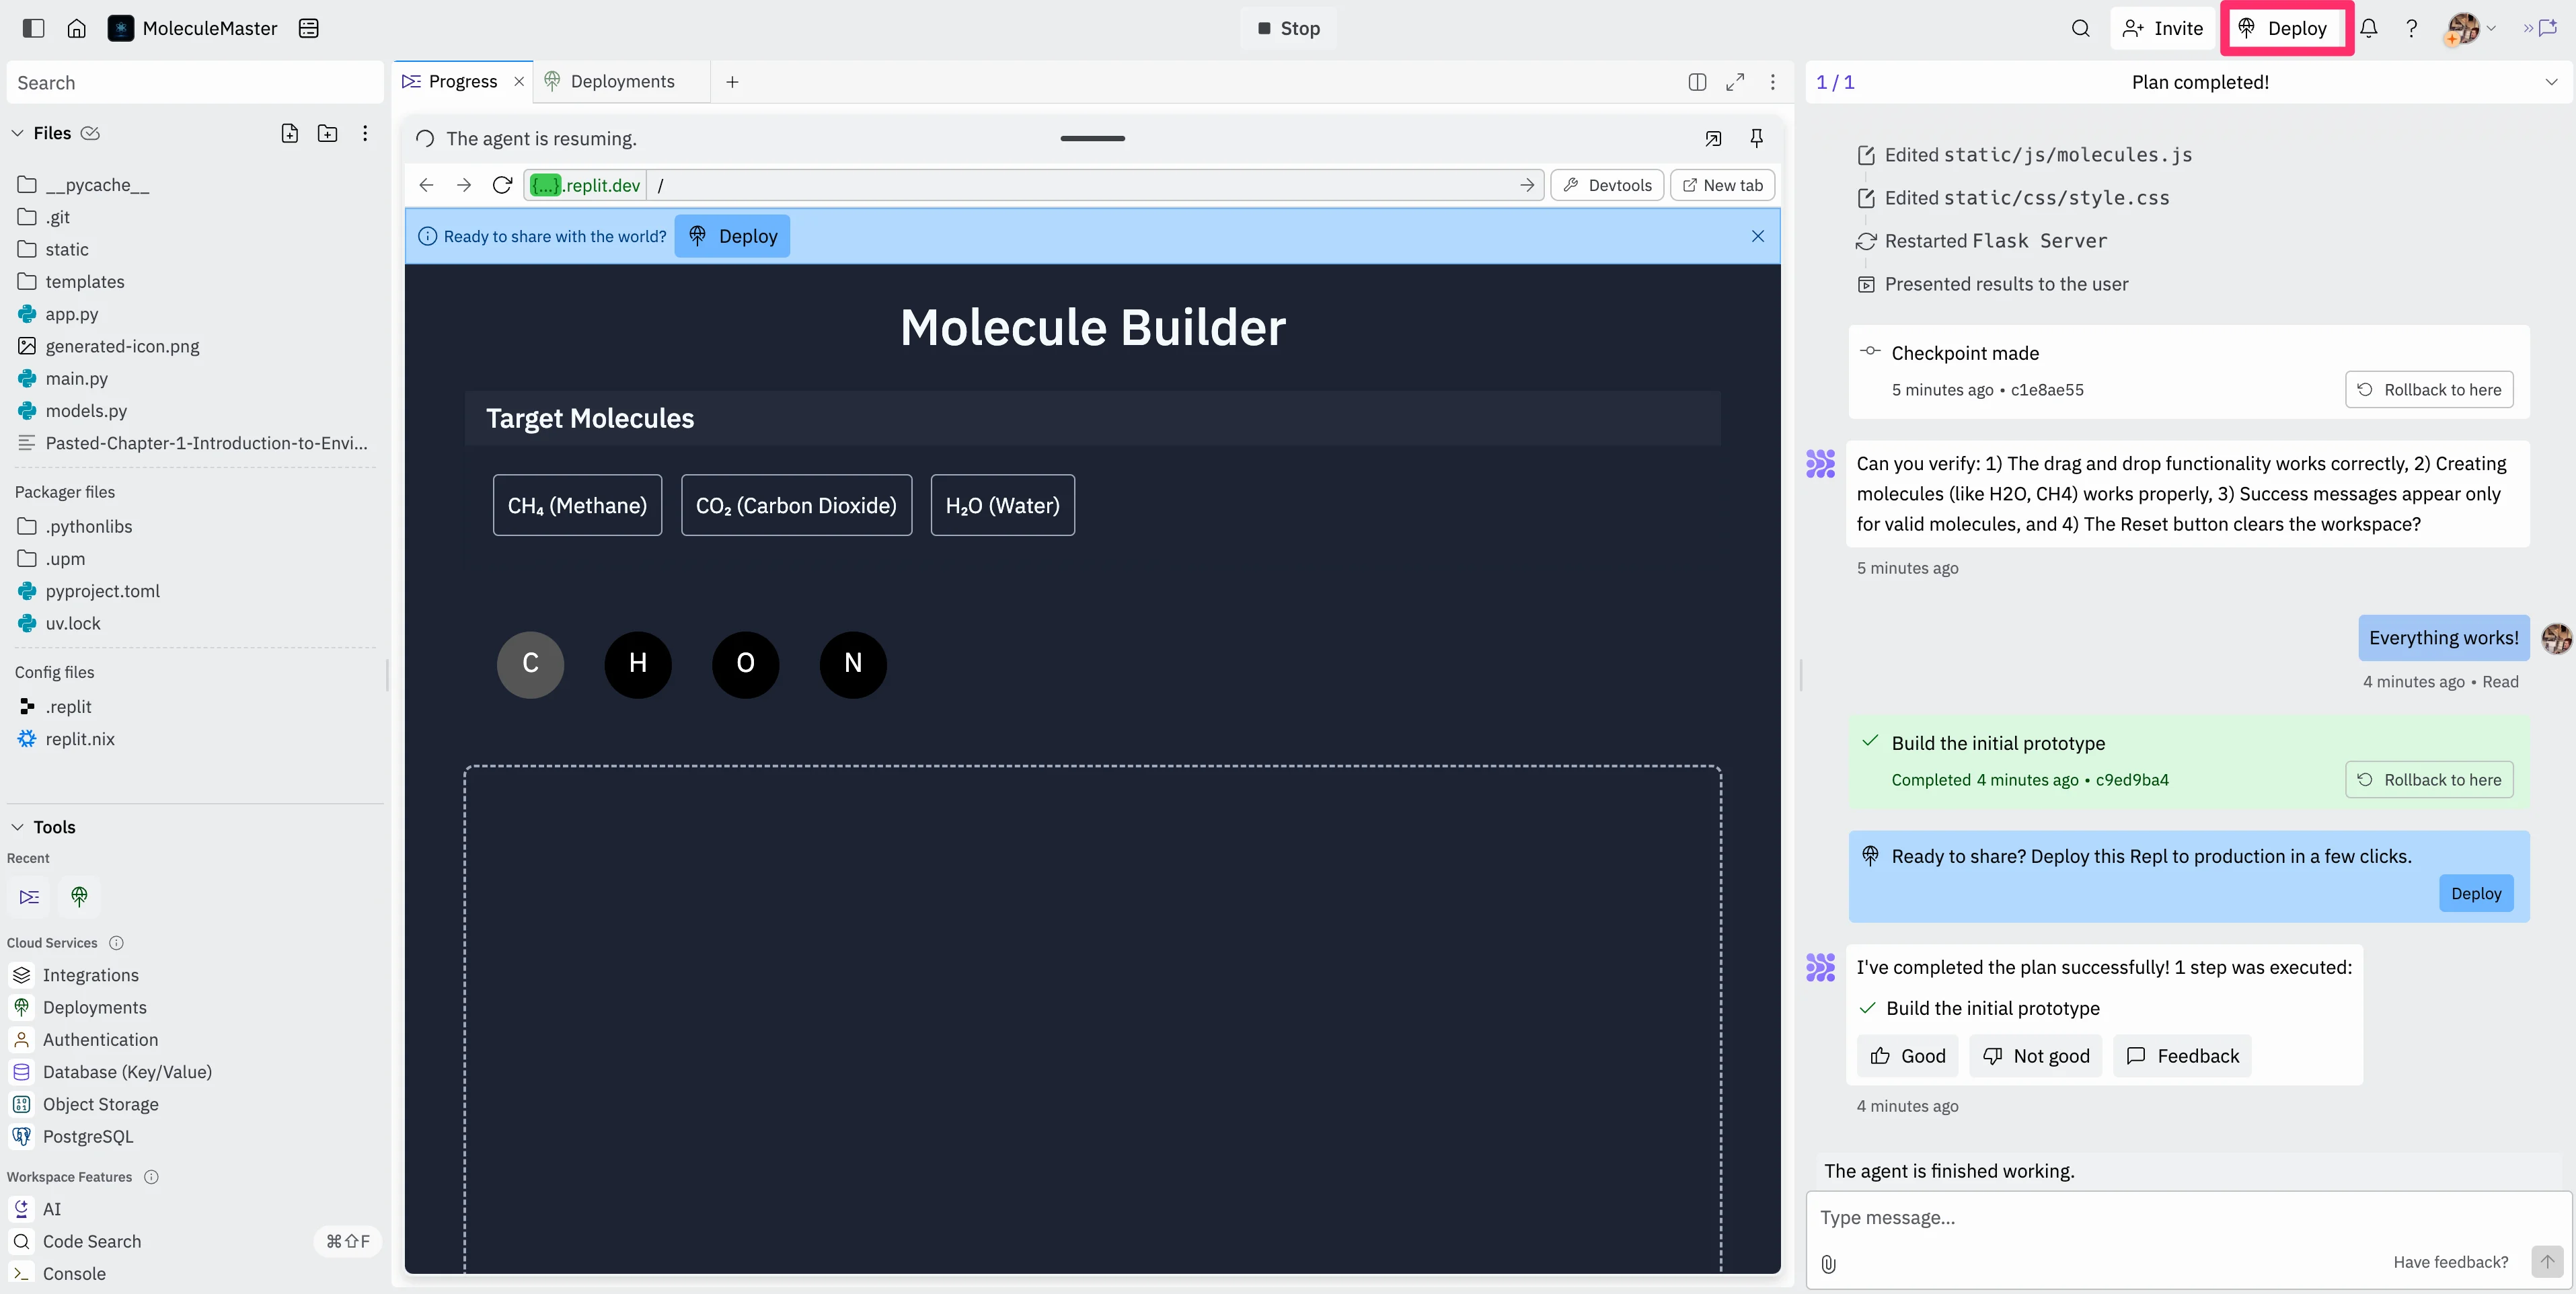
Task: Click the search magnifier in header
Action: [2080, 28]
